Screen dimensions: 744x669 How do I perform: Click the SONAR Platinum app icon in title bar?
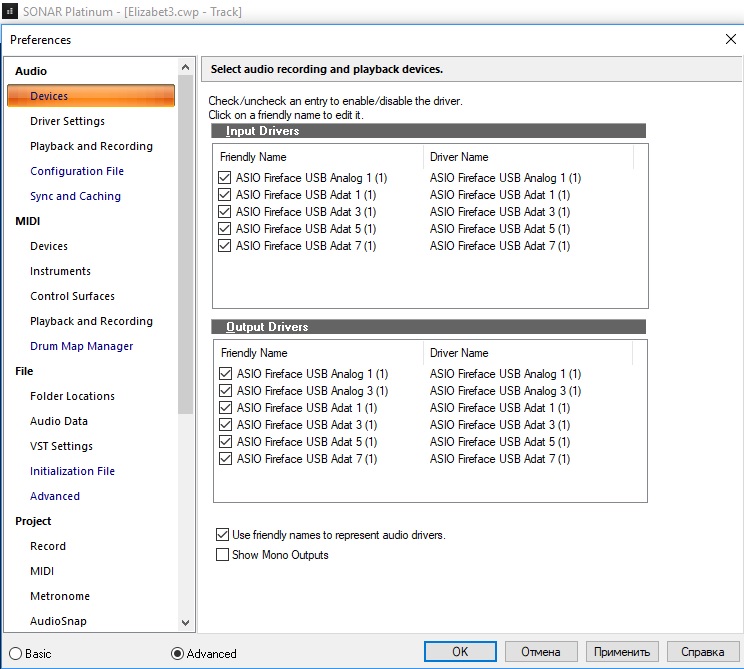(x=10, y=11)
